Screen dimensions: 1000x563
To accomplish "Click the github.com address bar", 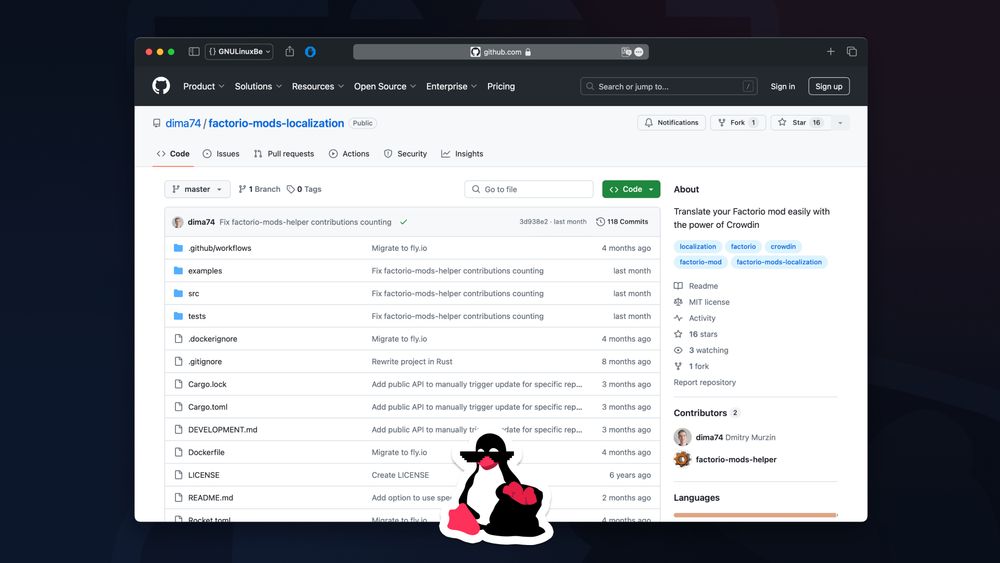I will pos(501,52).
